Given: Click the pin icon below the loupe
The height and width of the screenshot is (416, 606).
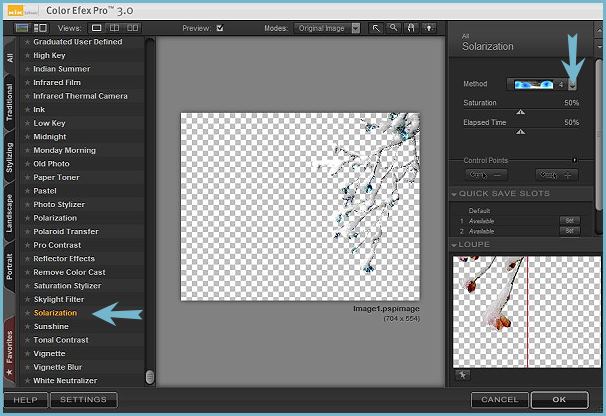Looking at the screenshot, I should coord(463,375).
